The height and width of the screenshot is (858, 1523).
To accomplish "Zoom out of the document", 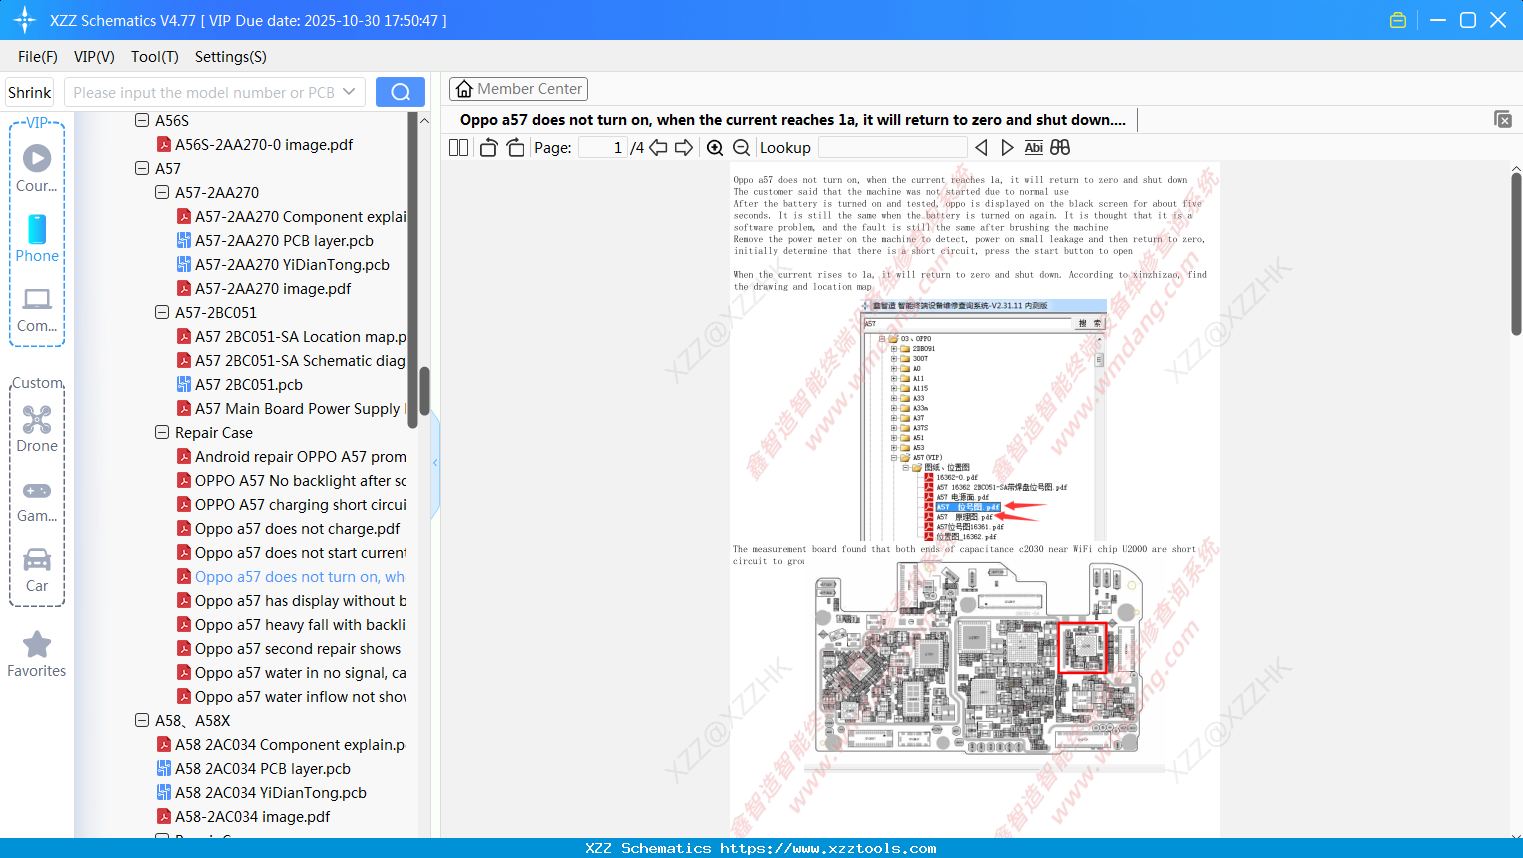I will point(741,147).
